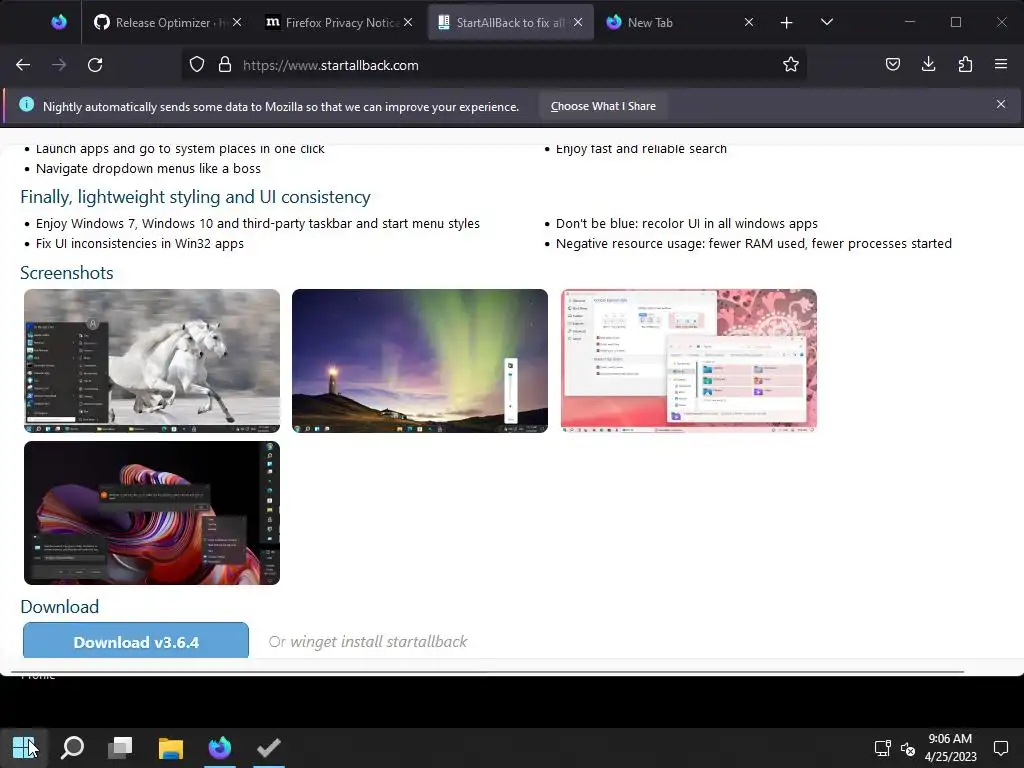Click 'Fix UI inconsistencies in Win32 apps' text

[x=140, y=244]
